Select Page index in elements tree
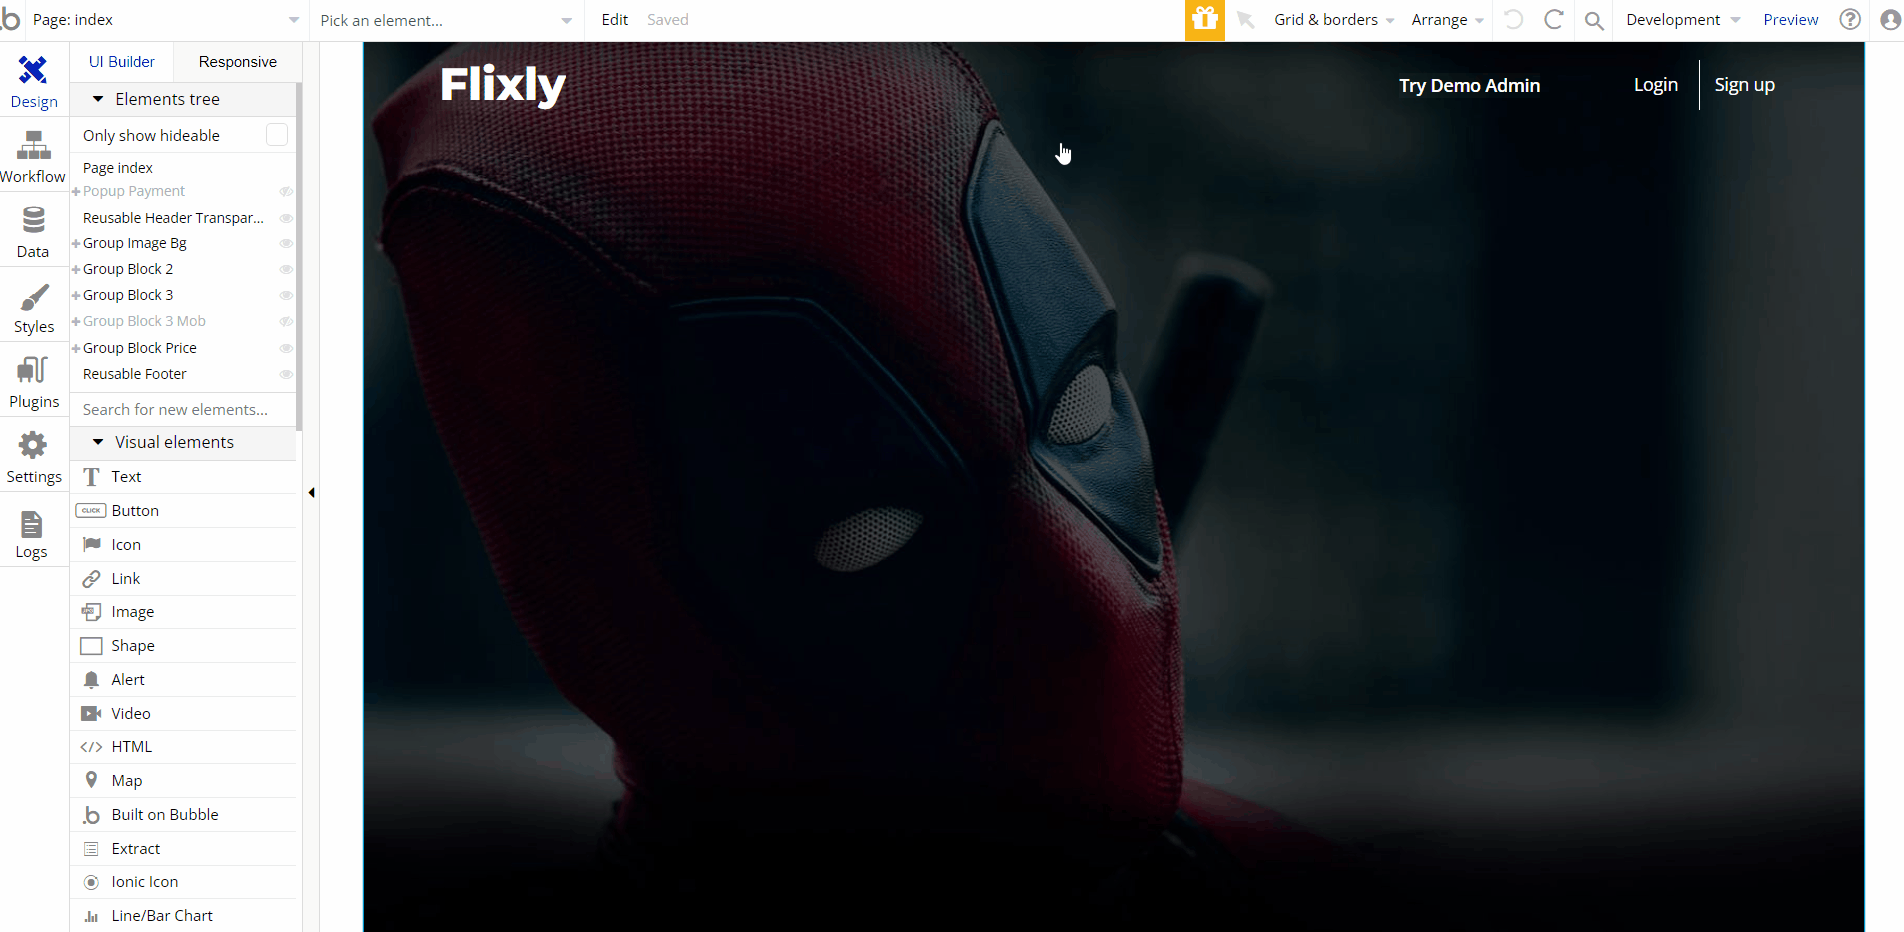Viewport: 1904px width, 932px height. tap(118, 168)
